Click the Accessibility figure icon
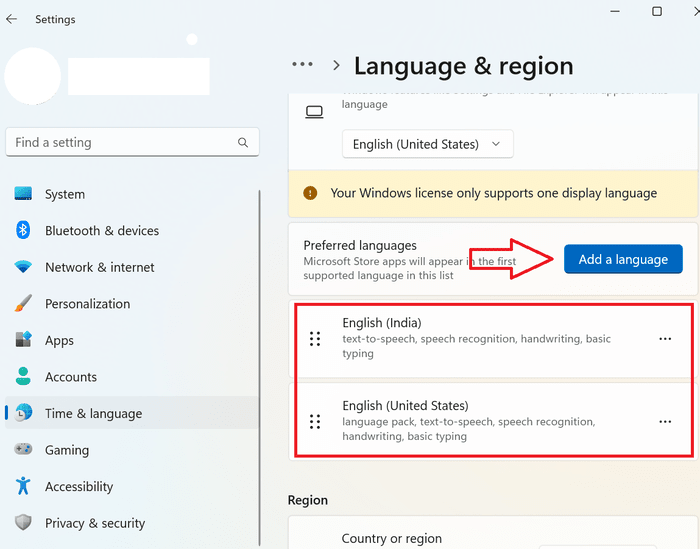The image size is (700, 549). pos(23,486)
